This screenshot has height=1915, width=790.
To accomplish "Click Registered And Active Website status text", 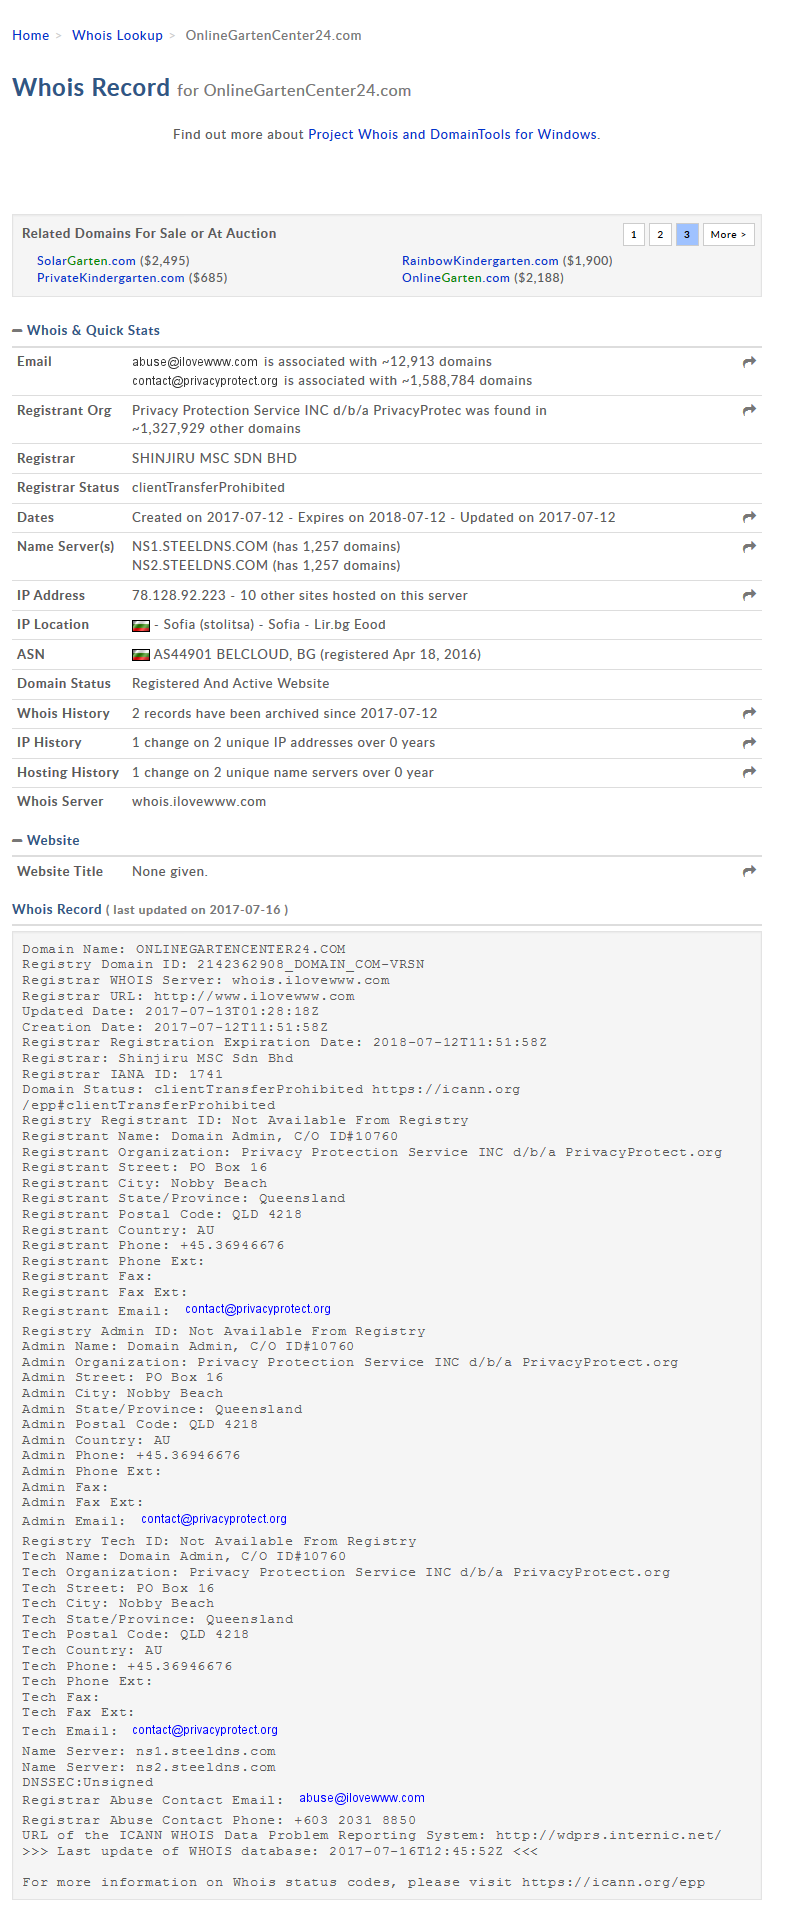I will [230, 684].
